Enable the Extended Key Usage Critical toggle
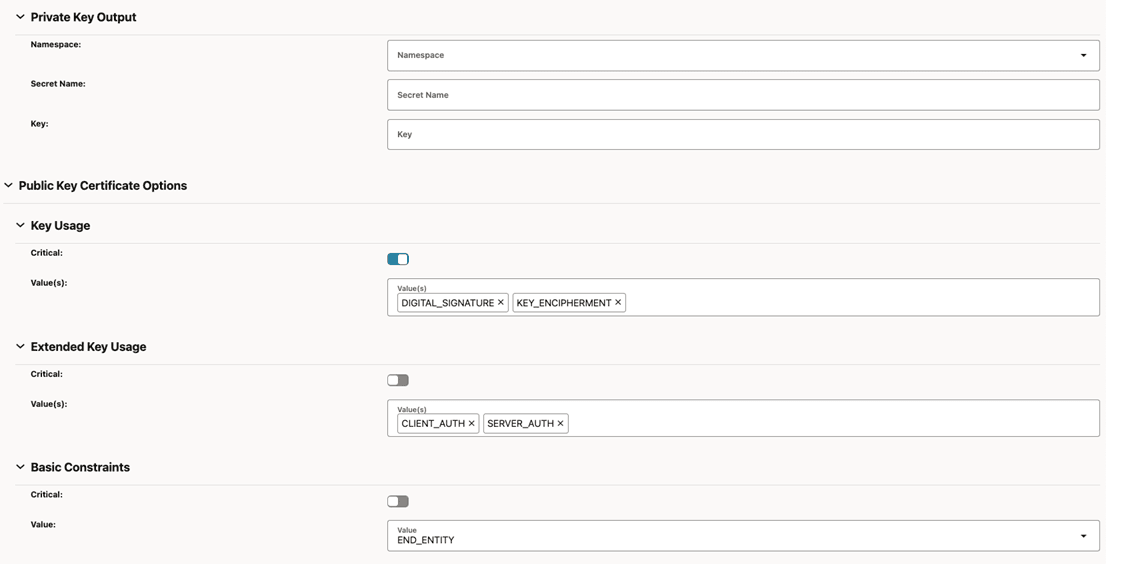Screen dimensions: 1128x569 click(398, 380)
